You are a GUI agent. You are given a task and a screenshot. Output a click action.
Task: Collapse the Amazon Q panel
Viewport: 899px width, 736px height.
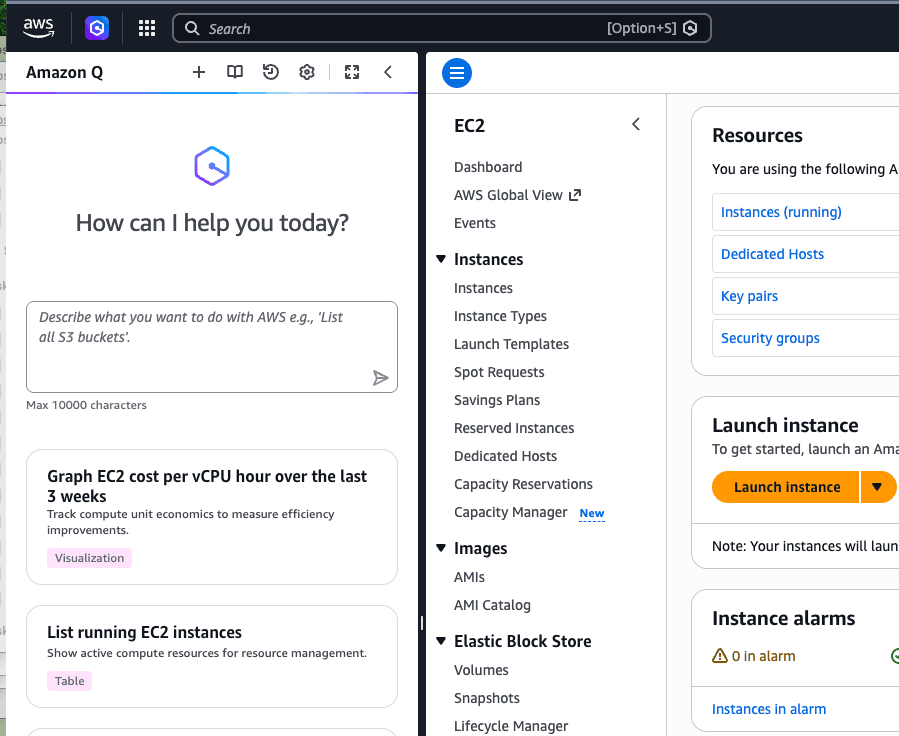pyautogui.click(x=388, y=72)
